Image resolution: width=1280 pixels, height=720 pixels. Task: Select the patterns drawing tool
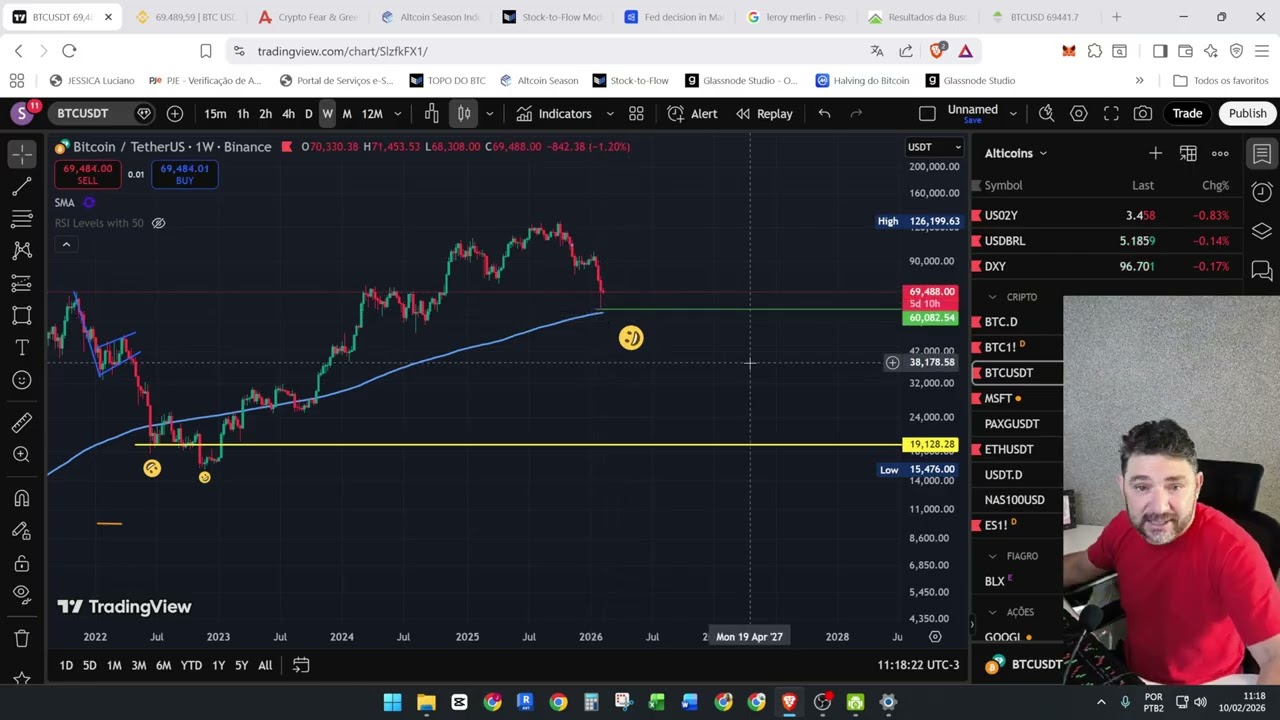[21, 251]
